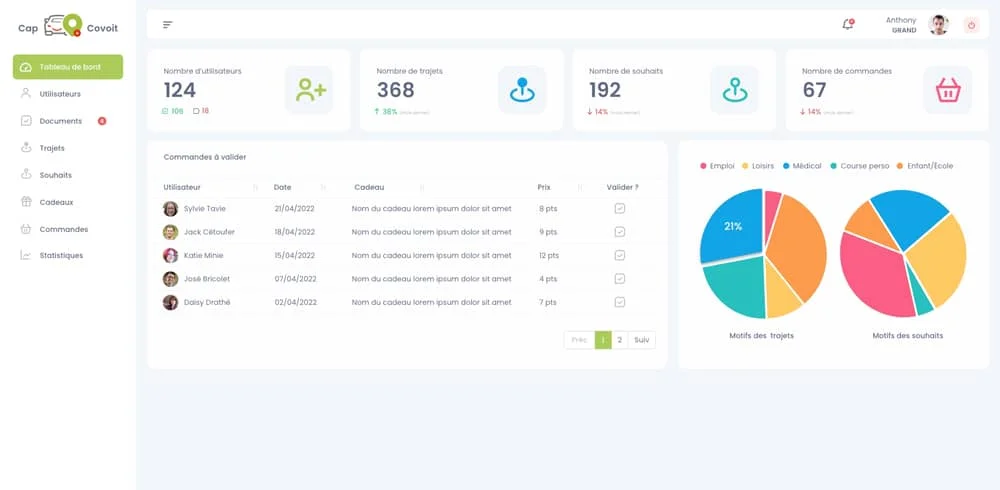
Task: Sort table by Prix column
Action: [x=580, y=188]
